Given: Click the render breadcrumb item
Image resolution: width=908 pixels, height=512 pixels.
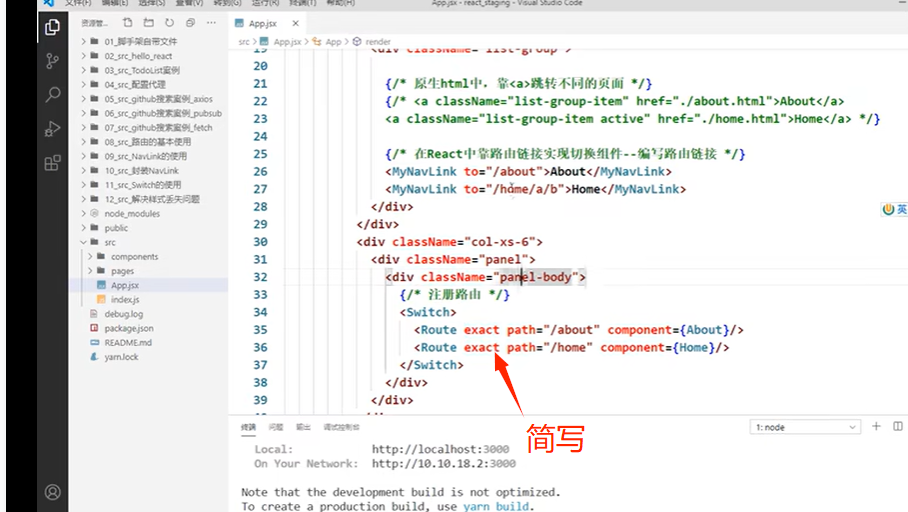Looking at the screenshot, I should pos(378,42).
